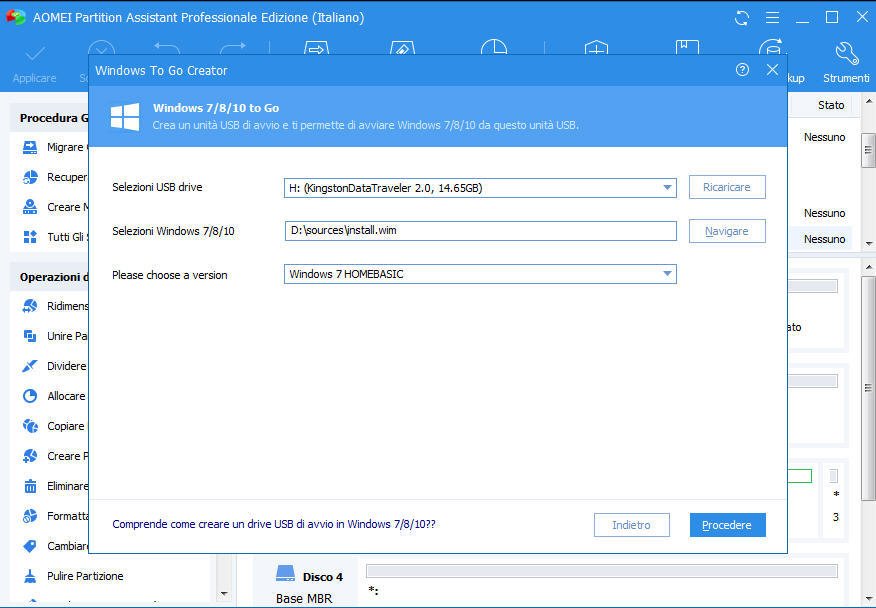Click the partition list scroll down arrow

click(869, 244)
